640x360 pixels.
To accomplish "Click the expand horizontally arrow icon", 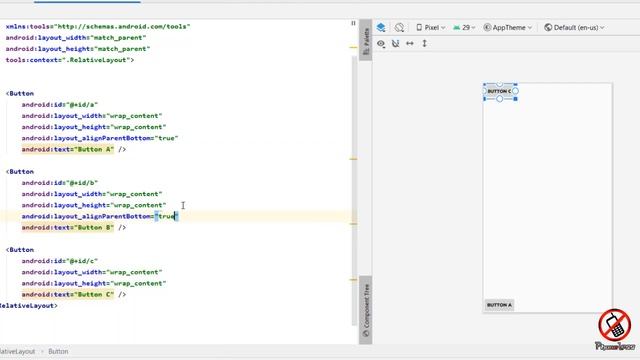I will 410,43.
